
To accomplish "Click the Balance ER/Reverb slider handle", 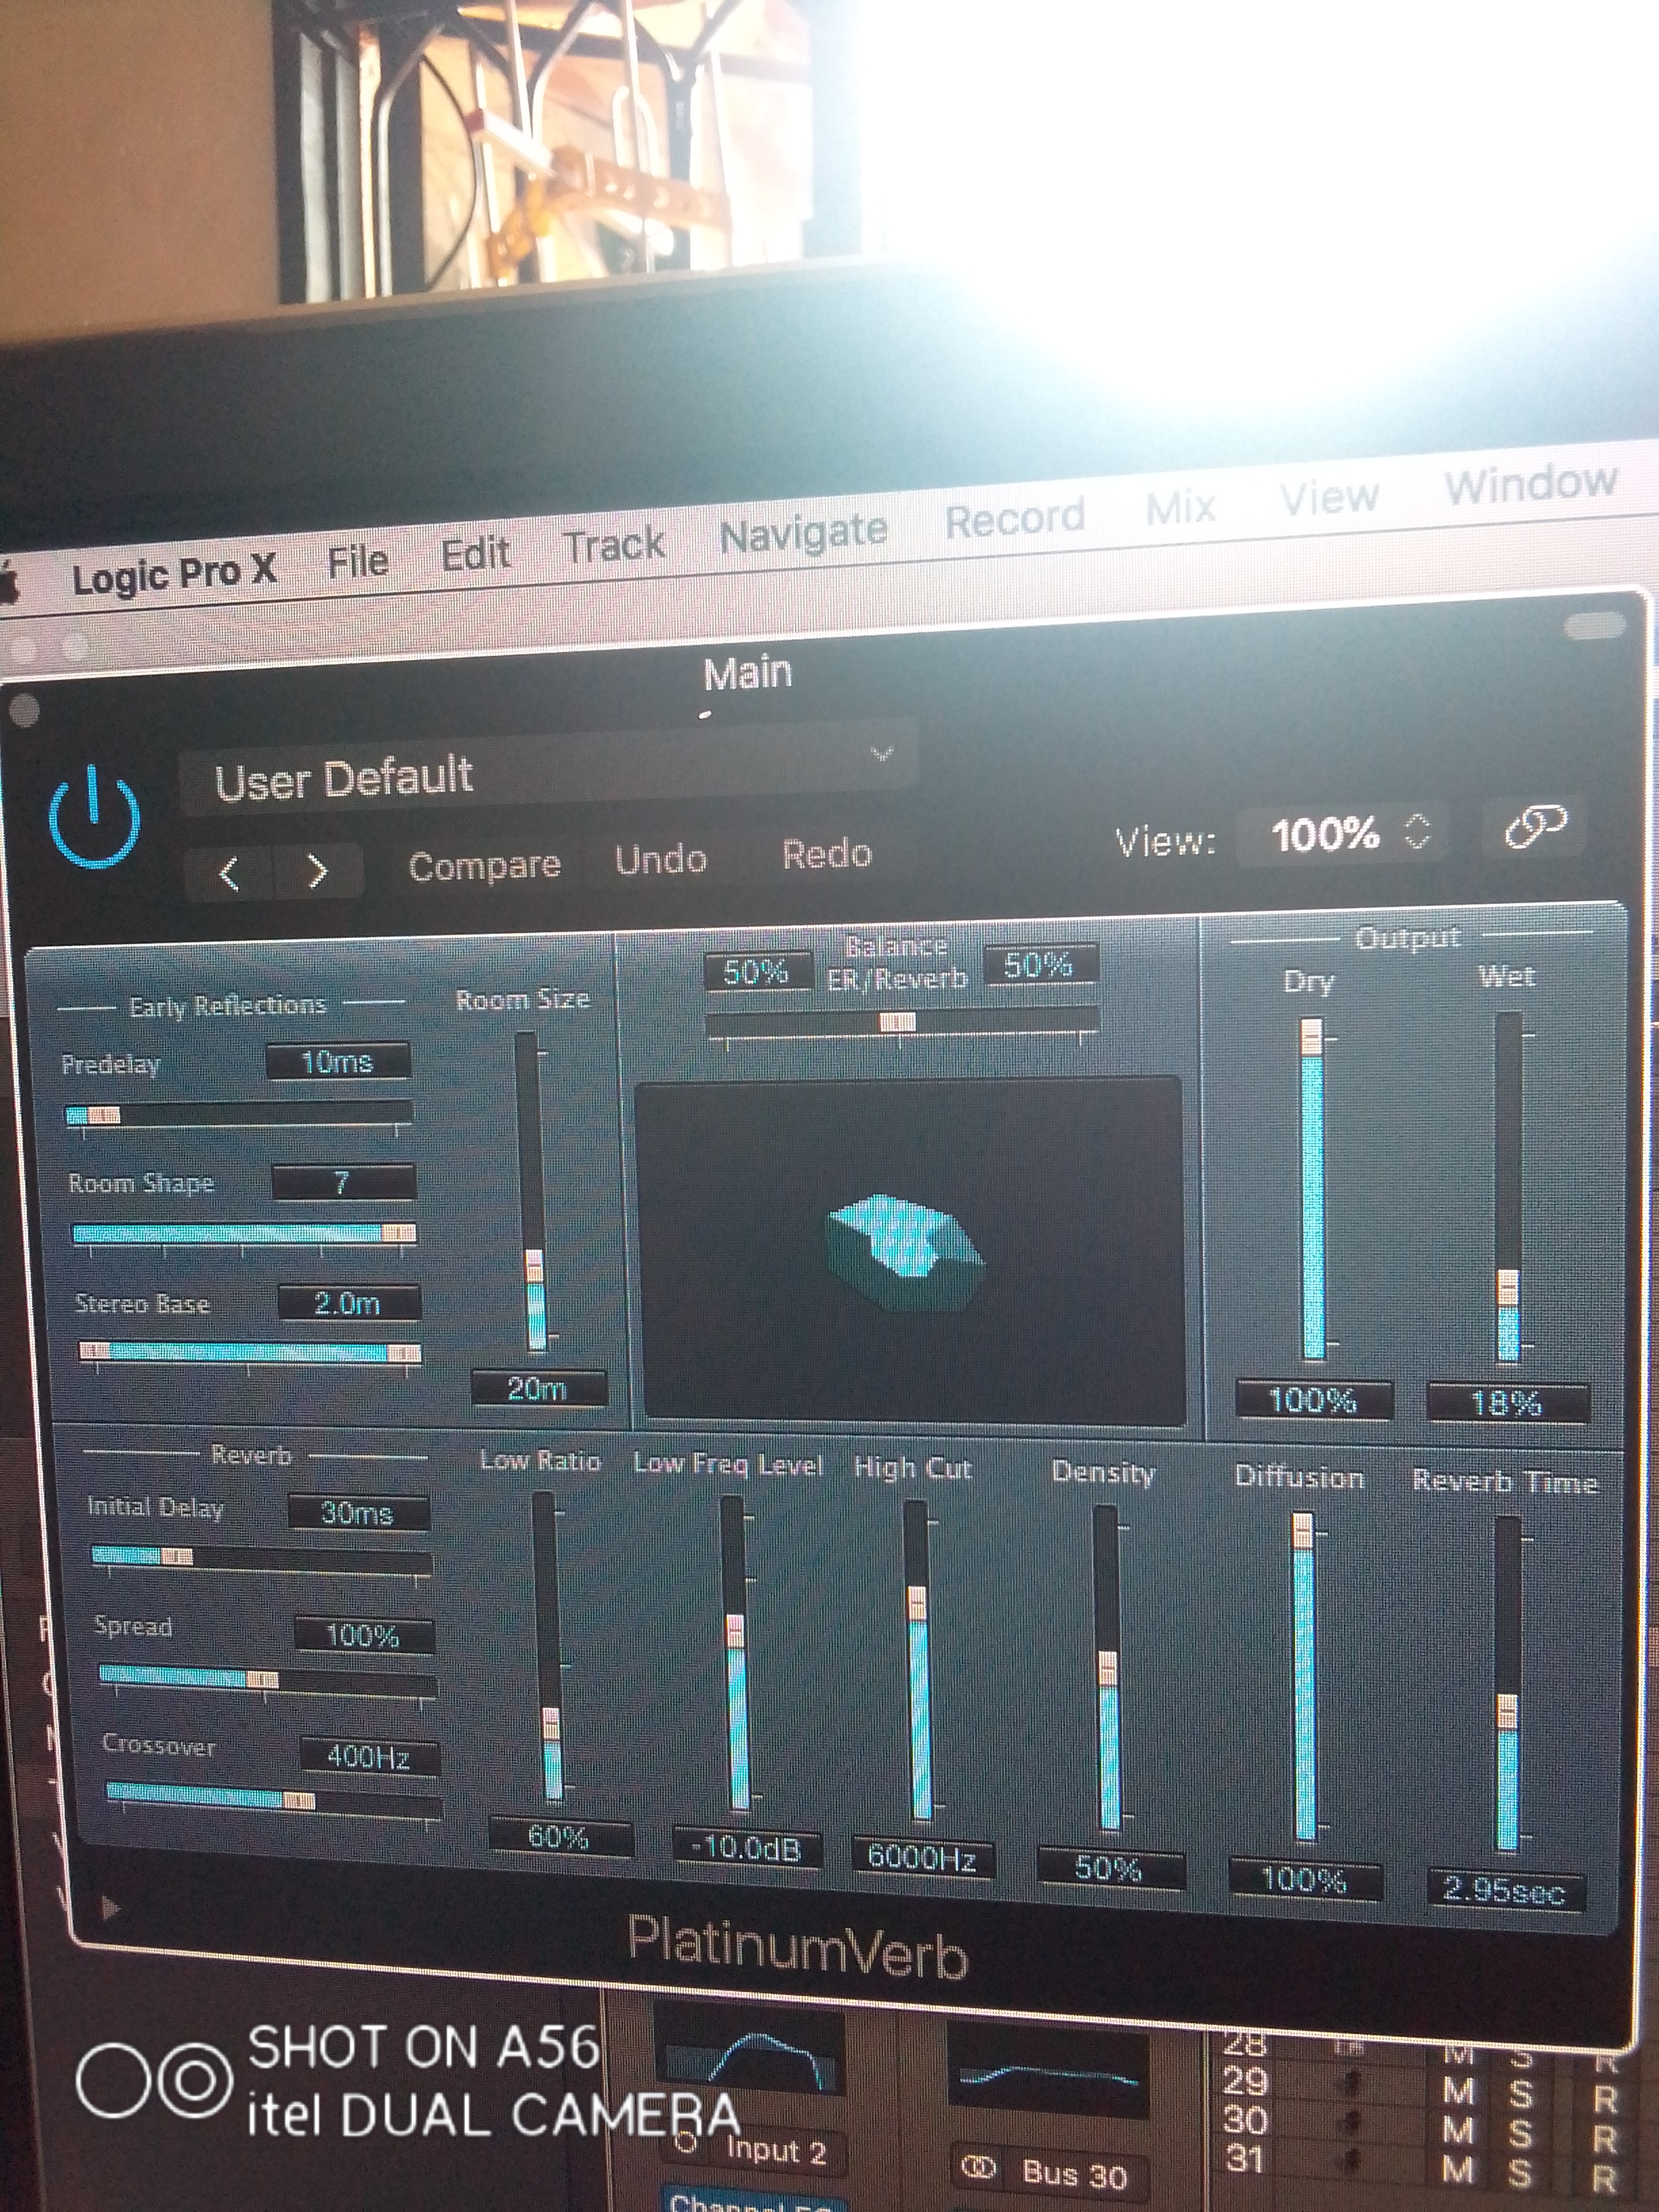I will (x=897, y=1022).
